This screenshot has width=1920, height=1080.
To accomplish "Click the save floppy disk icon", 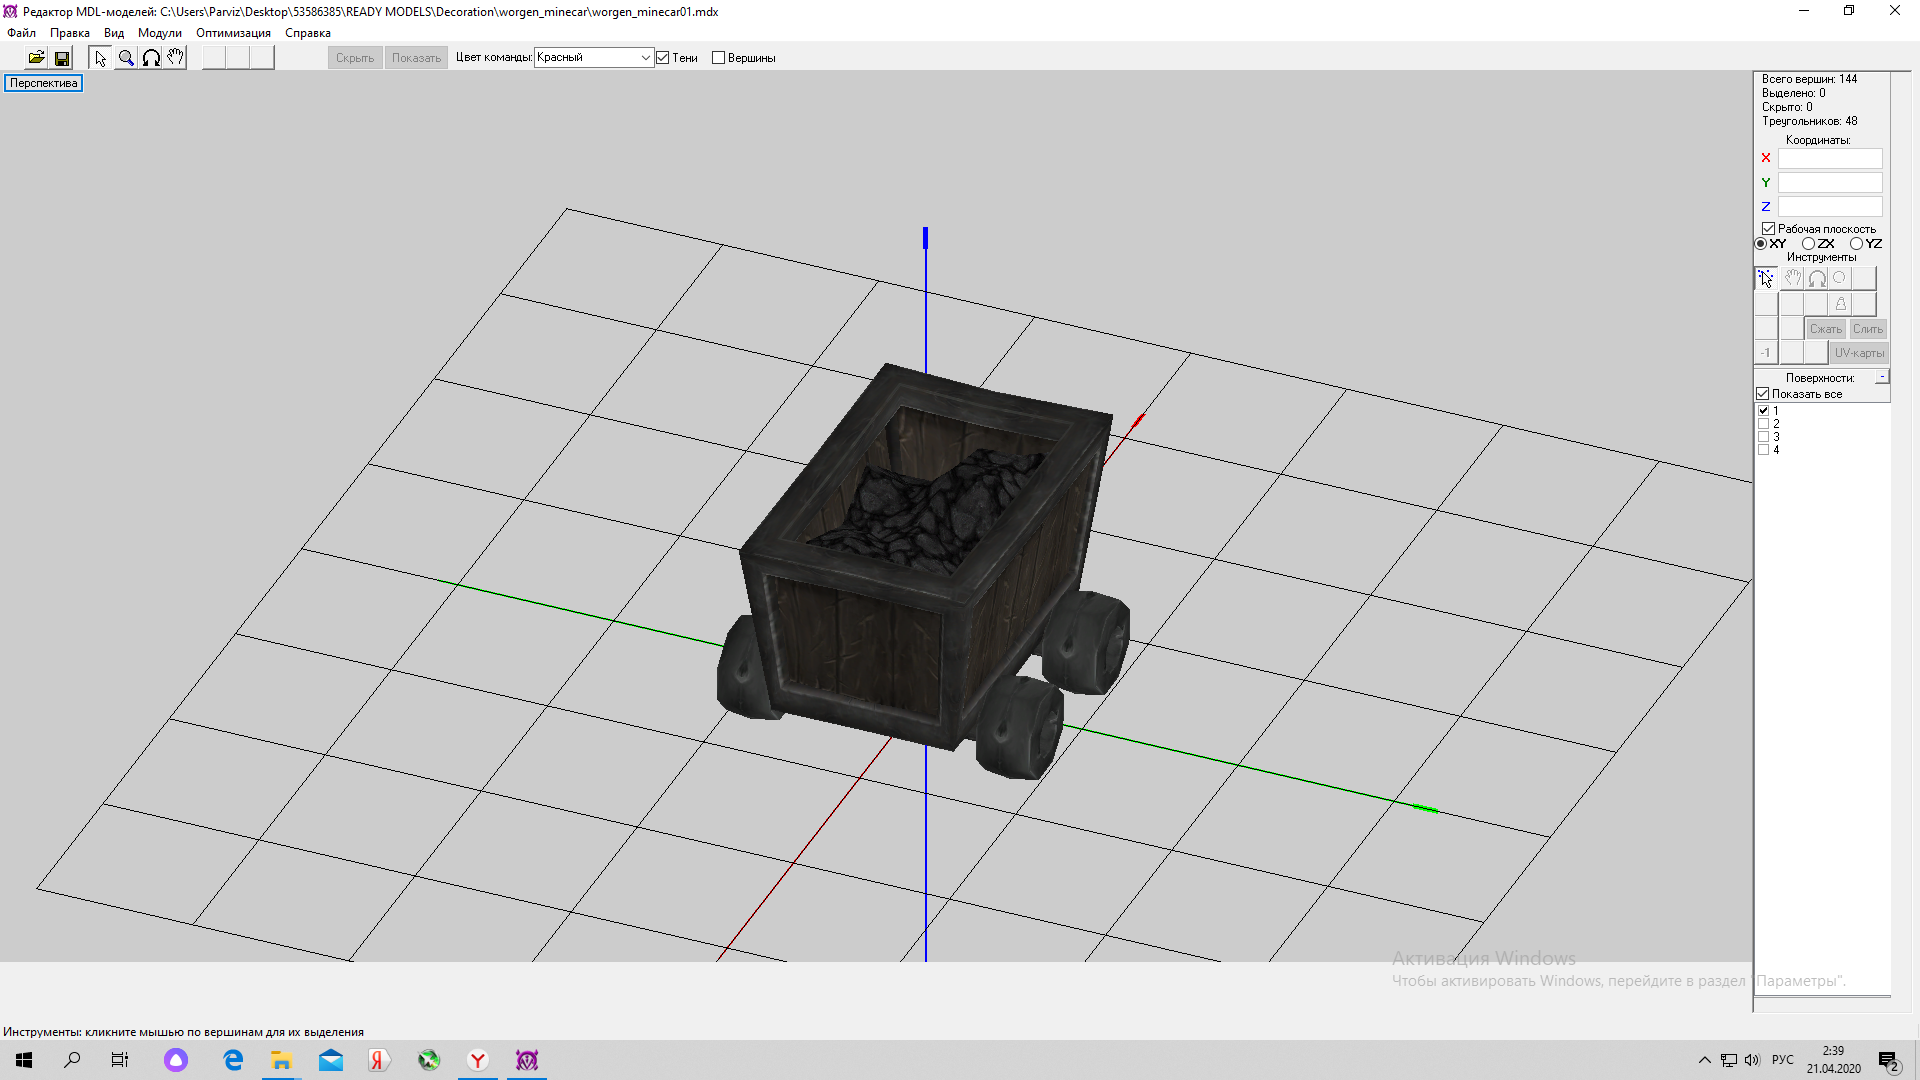I will tap(62, 58).
